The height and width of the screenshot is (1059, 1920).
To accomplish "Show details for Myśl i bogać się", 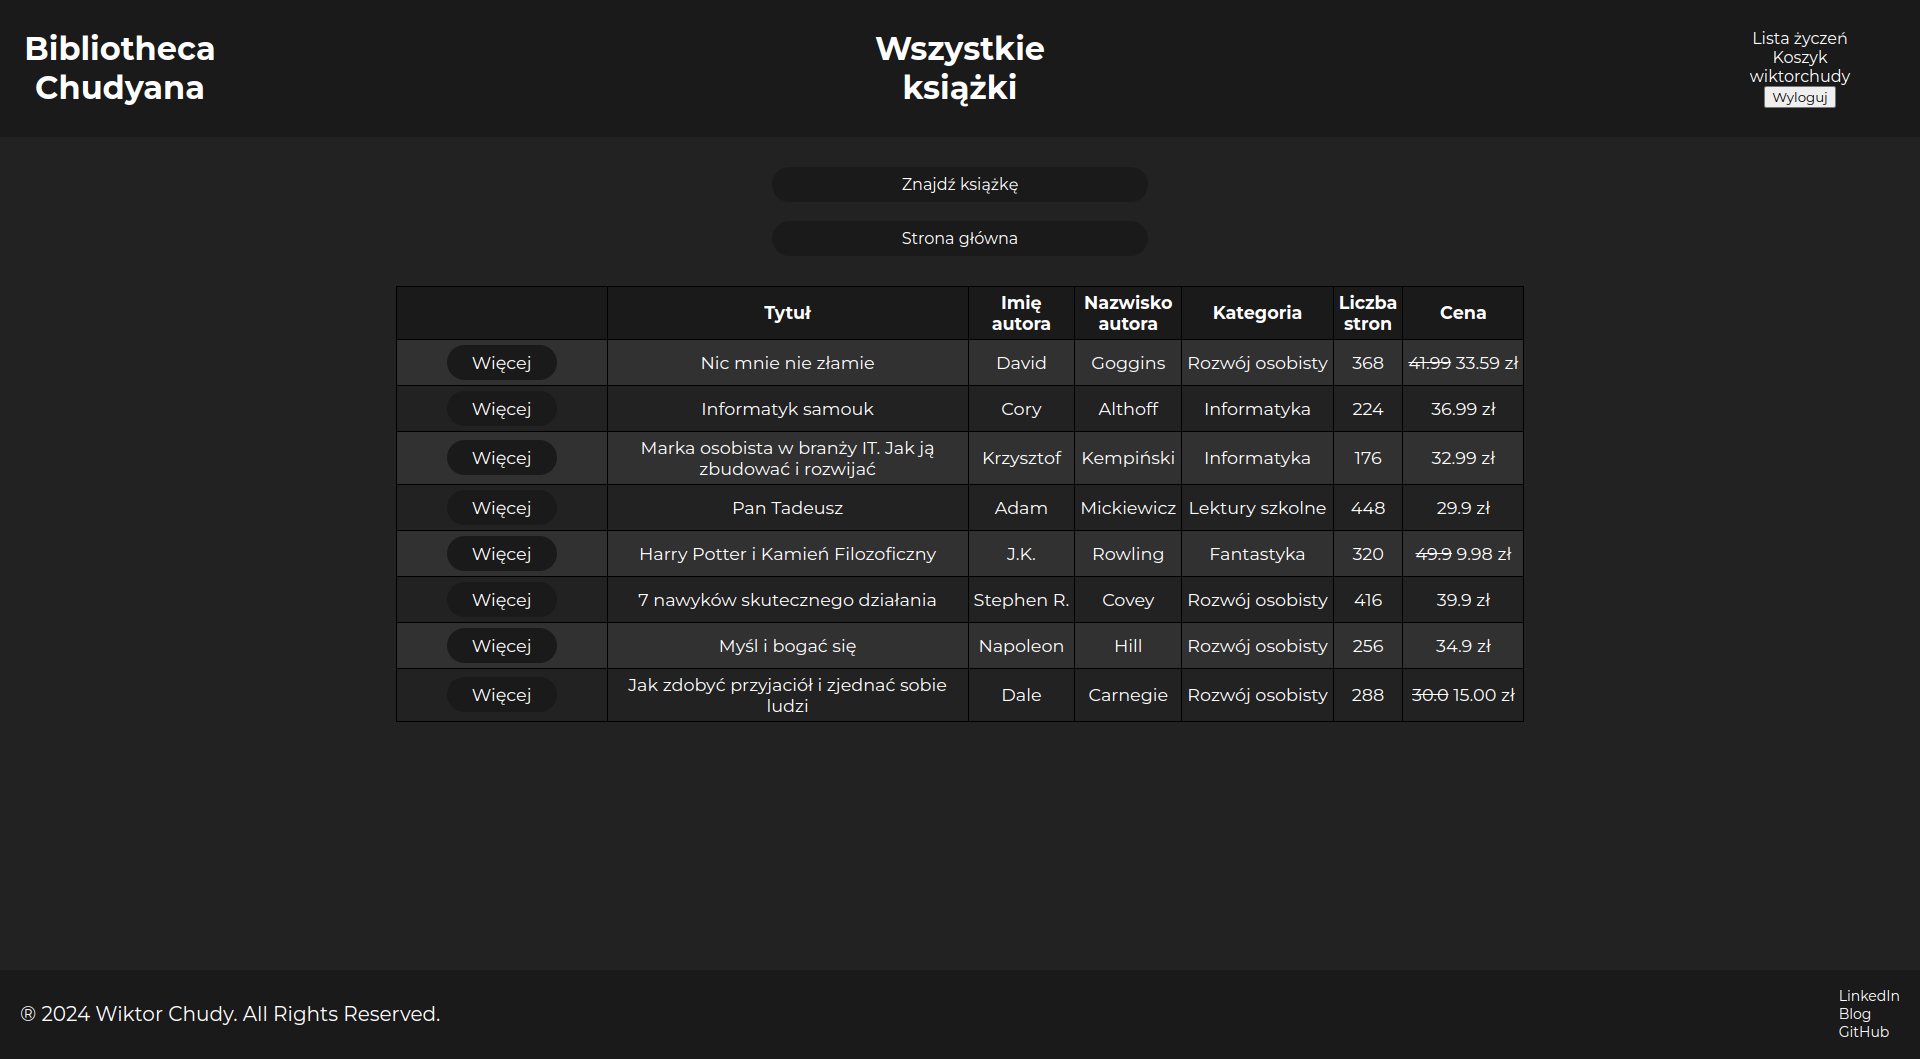I will tap(501, 646).
